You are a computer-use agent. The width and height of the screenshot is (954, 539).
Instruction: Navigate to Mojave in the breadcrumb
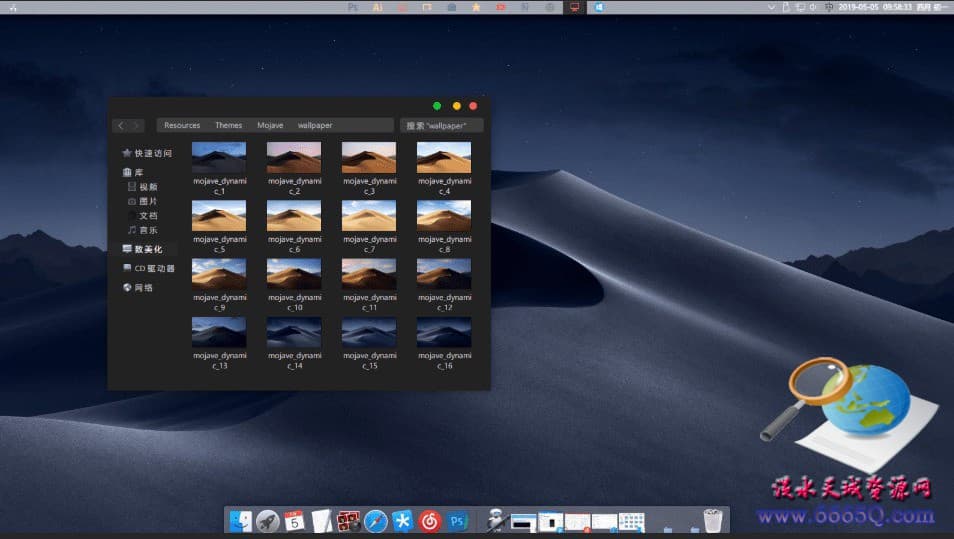[270, 125]
